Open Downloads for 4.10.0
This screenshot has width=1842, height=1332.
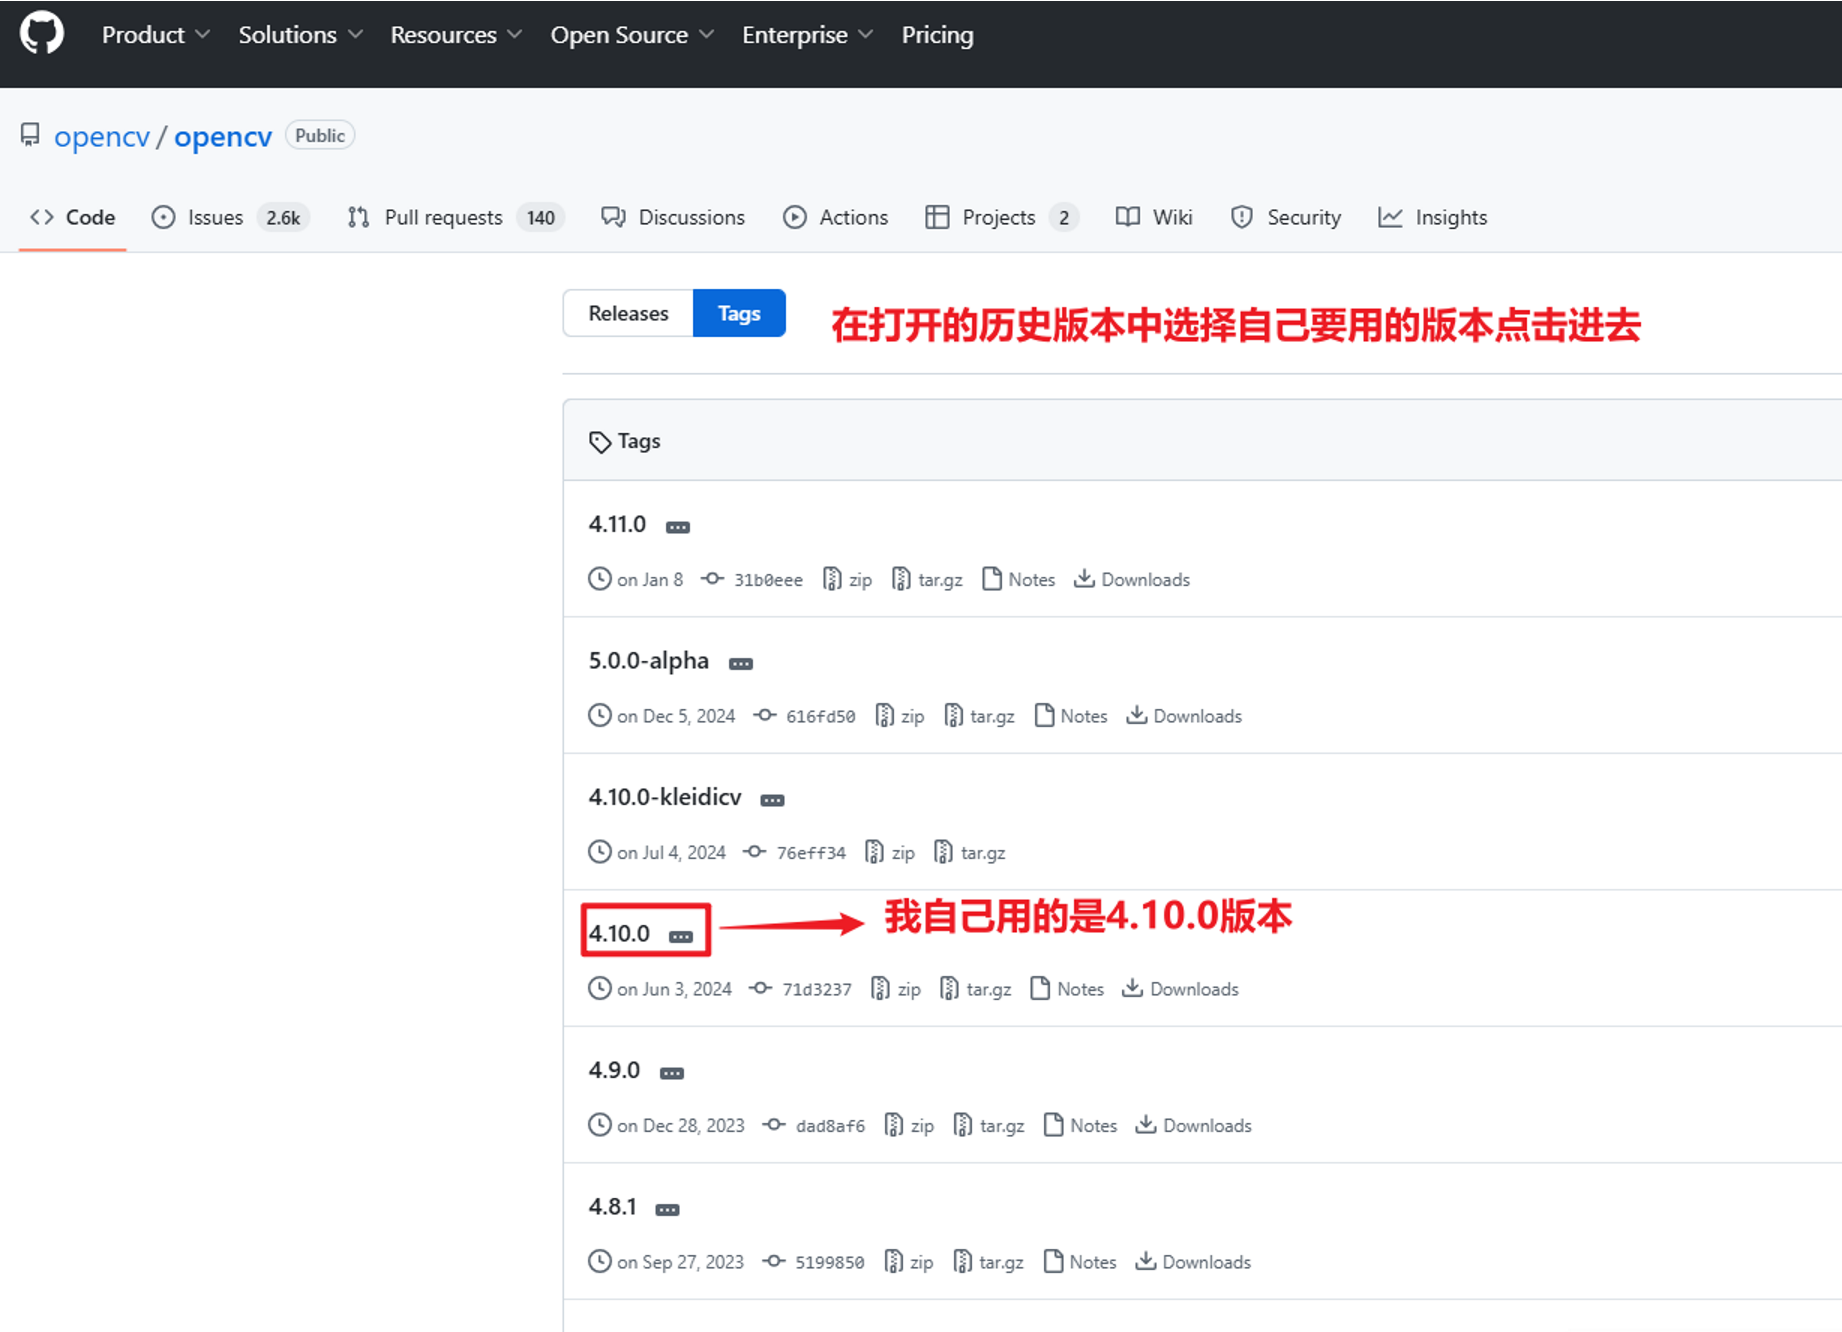click(1180, 989)
